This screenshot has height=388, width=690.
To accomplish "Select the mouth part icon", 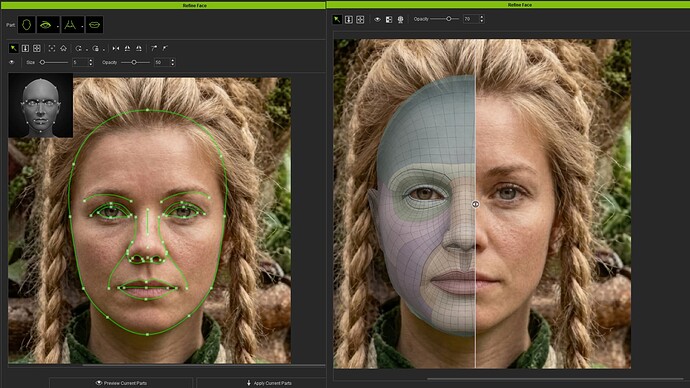I will coord(94,25).
